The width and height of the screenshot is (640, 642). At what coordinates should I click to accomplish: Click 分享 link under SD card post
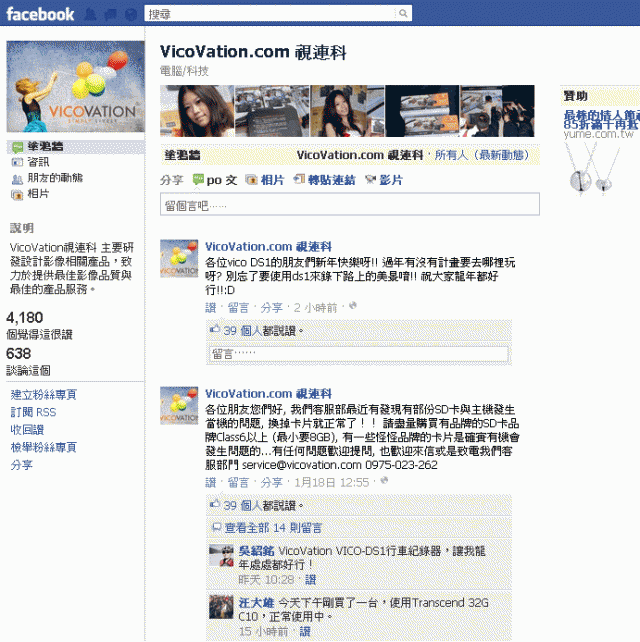pos(271,483)
